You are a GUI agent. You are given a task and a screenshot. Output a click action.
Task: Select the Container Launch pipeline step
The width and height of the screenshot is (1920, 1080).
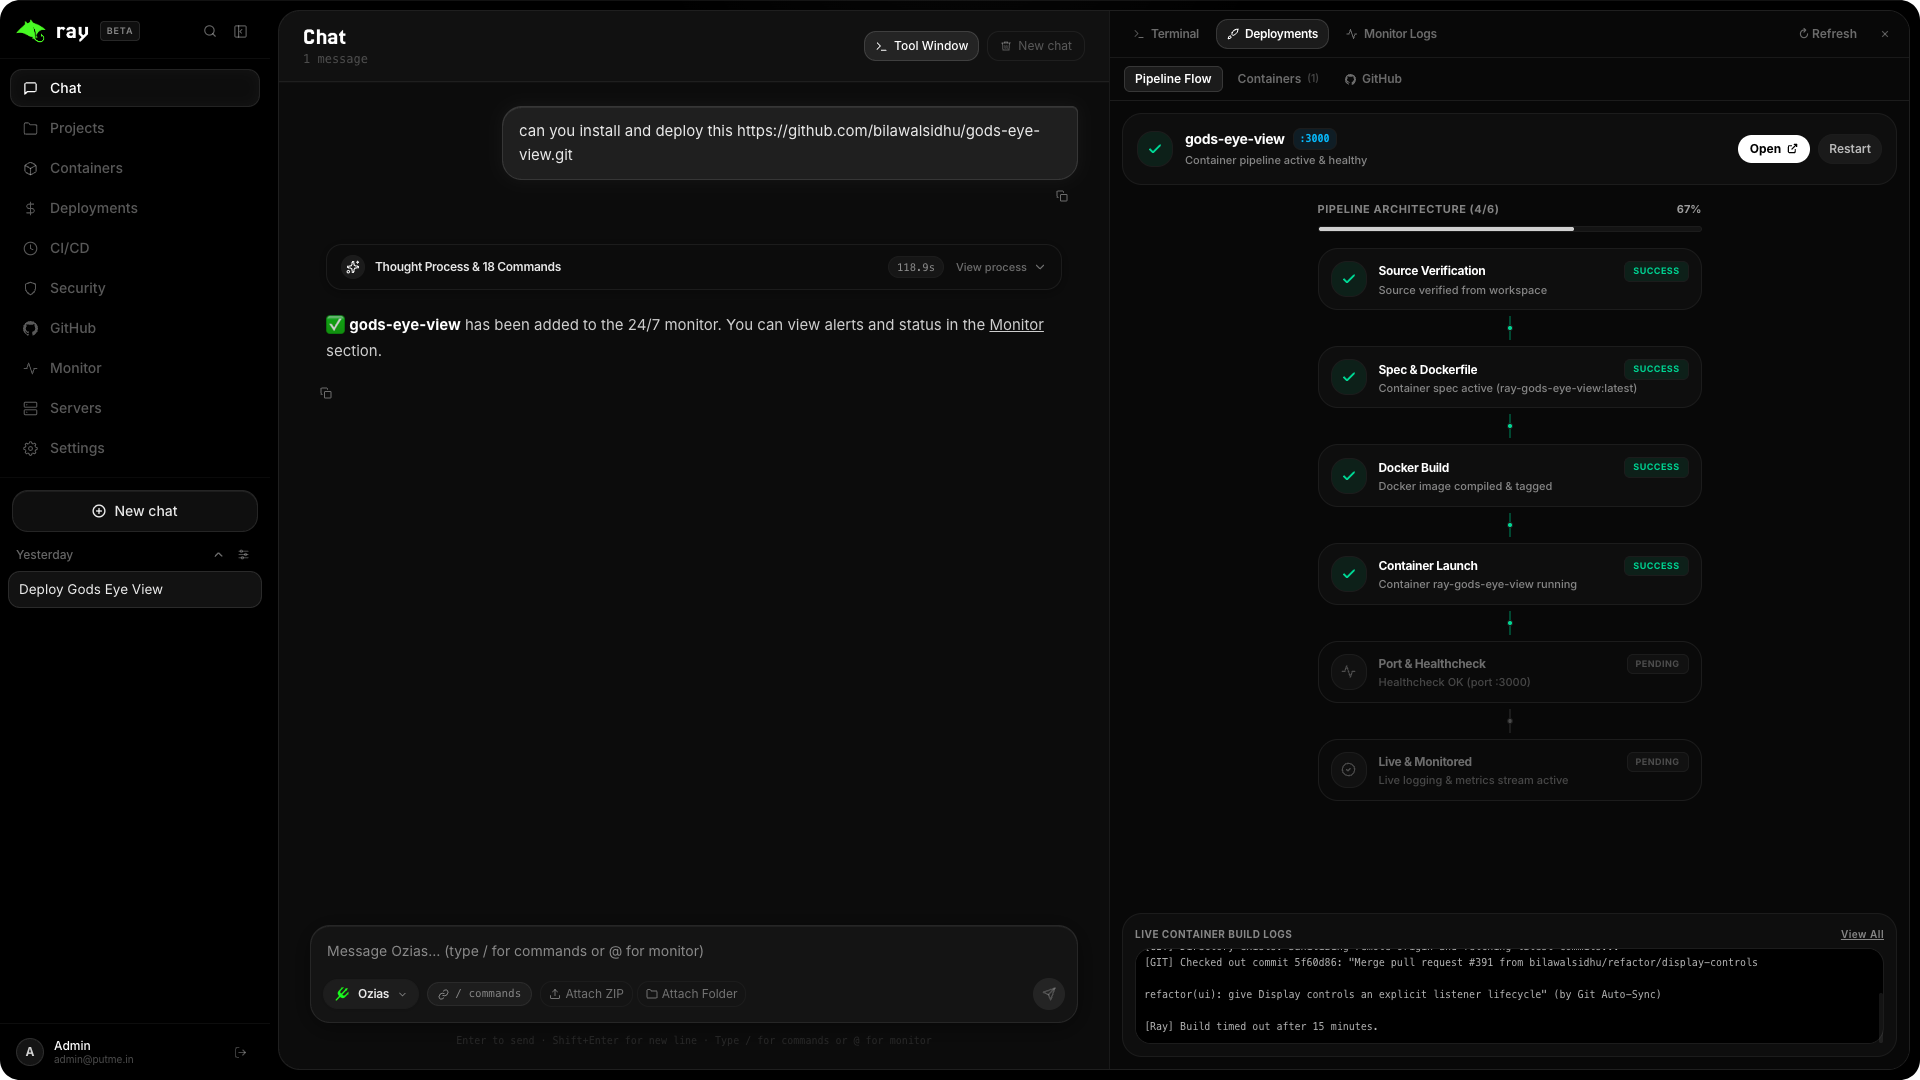(1509, 574)
